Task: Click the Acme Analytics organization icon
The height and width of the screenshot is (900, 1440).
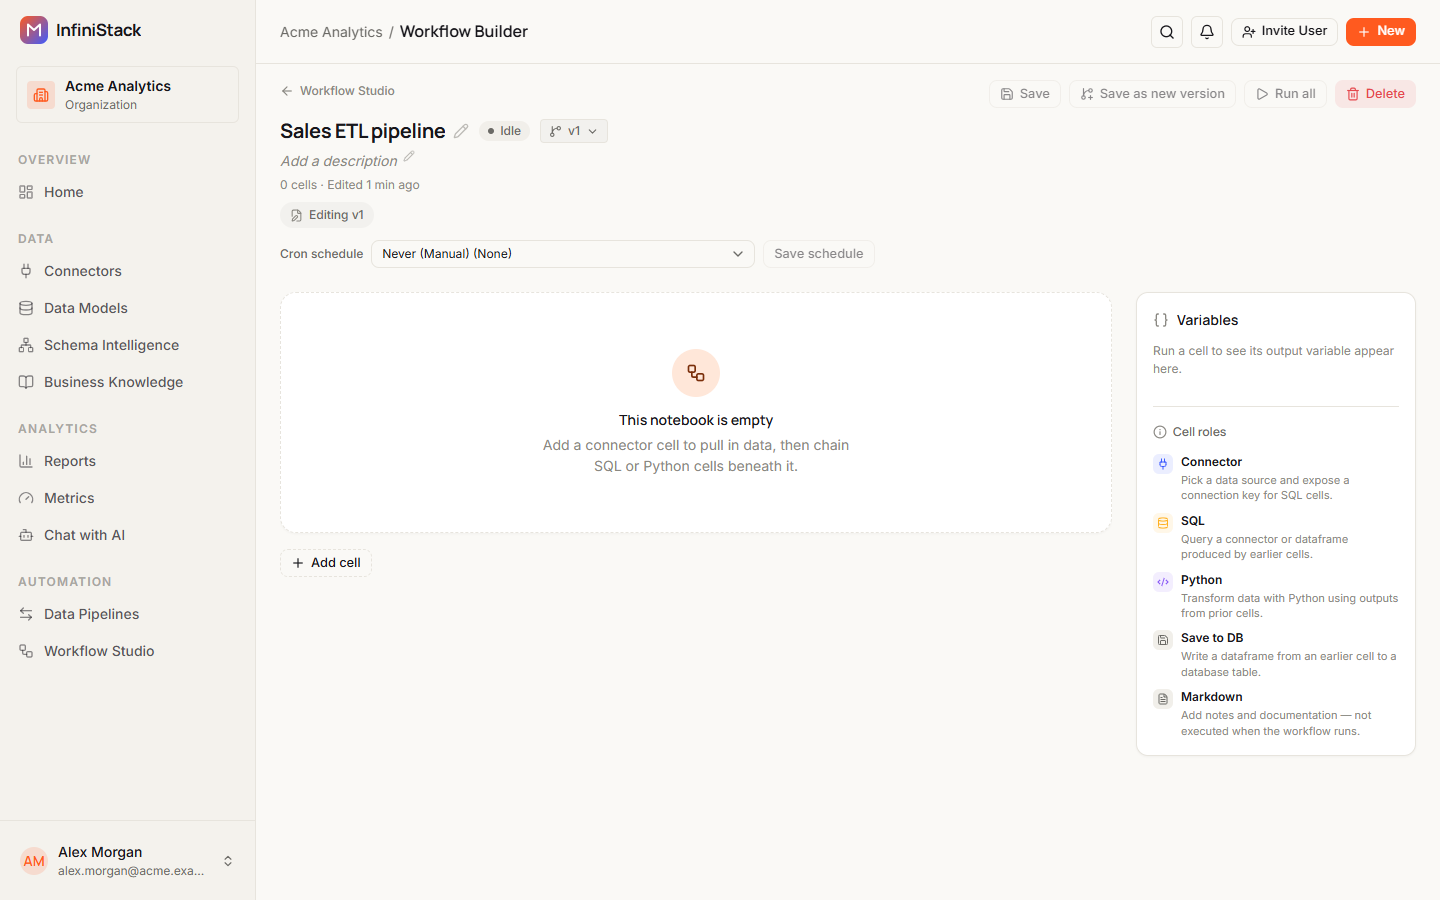Action: click(41, 95)
